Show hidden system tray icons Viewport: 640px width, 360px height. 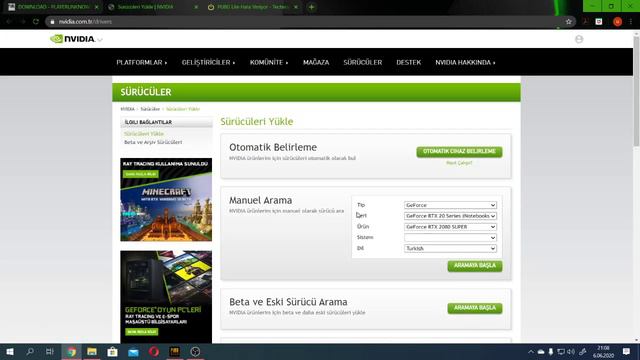531,352
